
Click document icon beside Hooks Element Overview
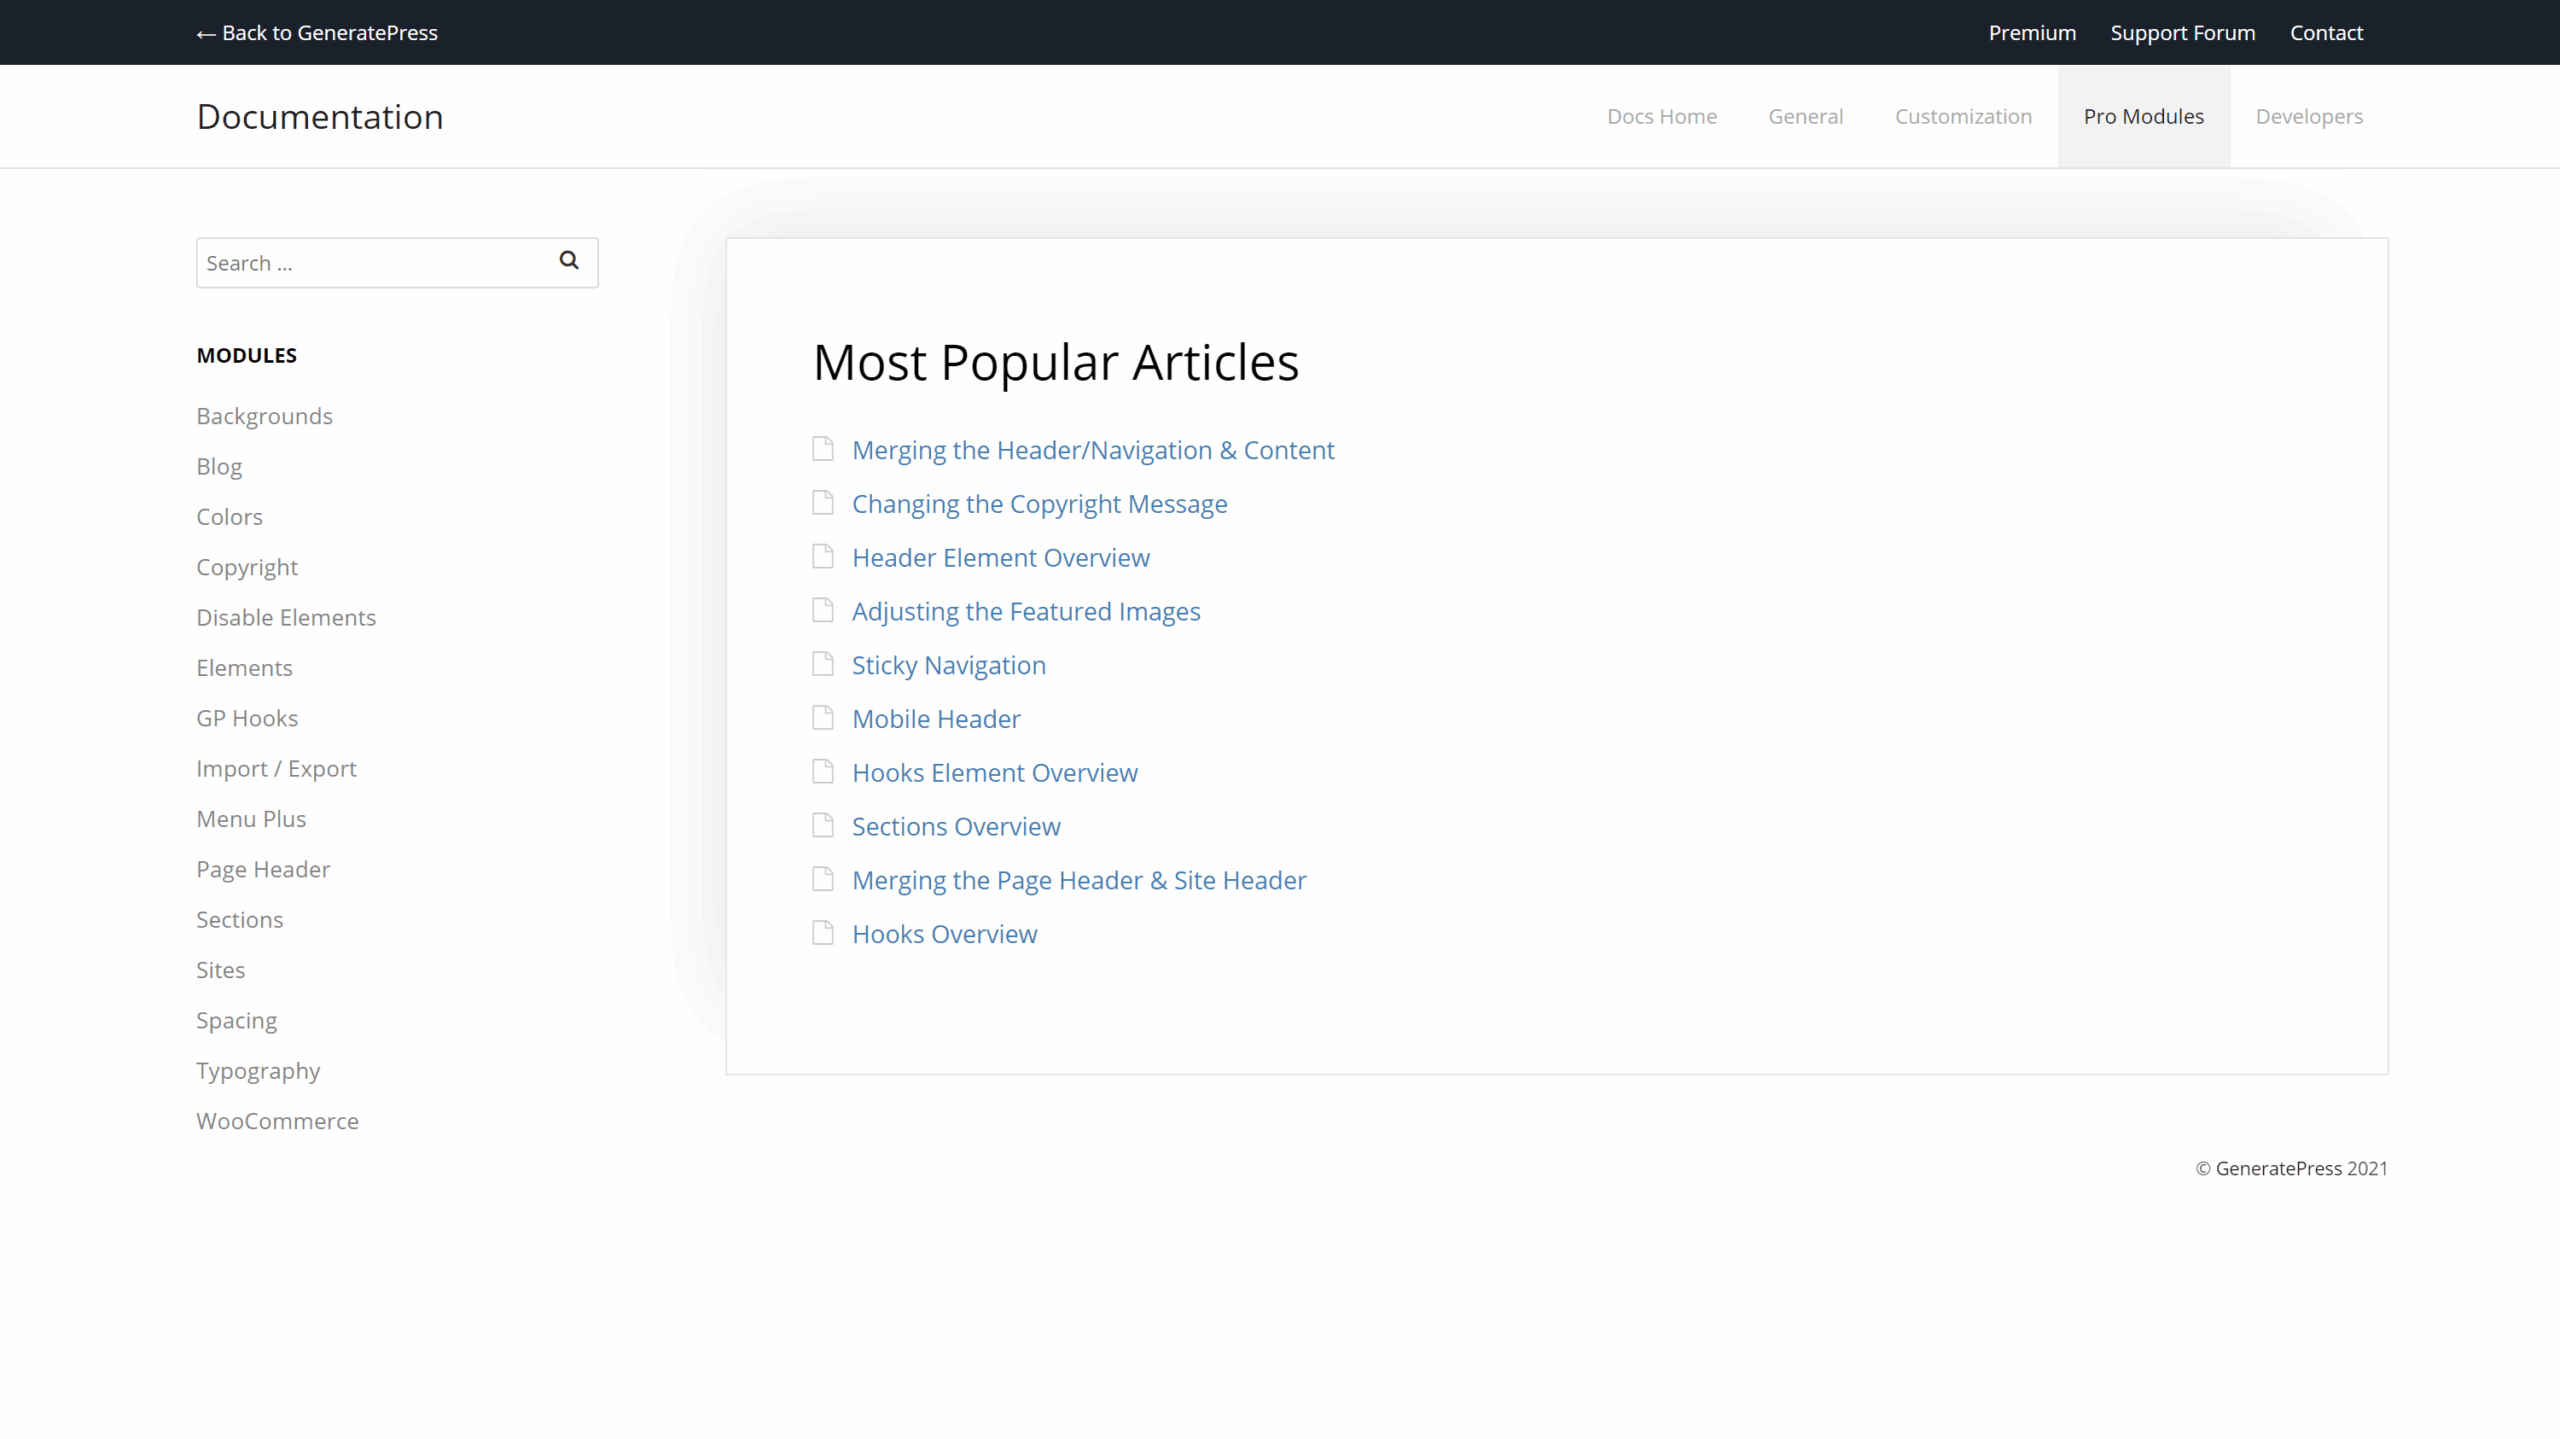(x=823, y=772)
